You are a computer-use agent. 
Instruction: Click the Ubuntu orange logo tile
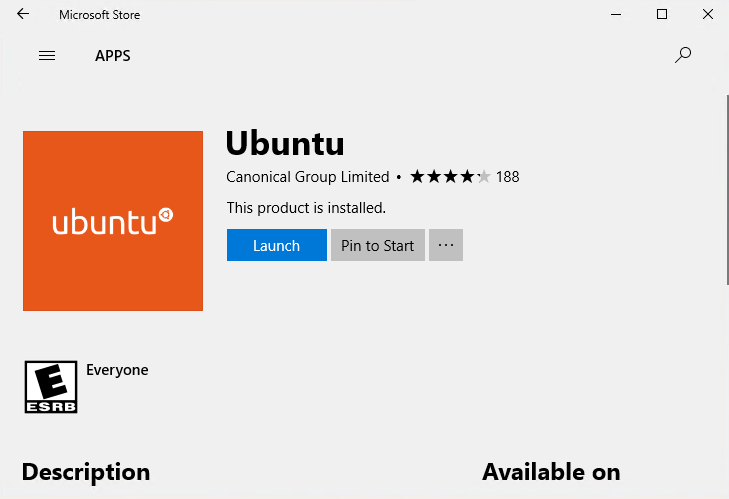113,221
